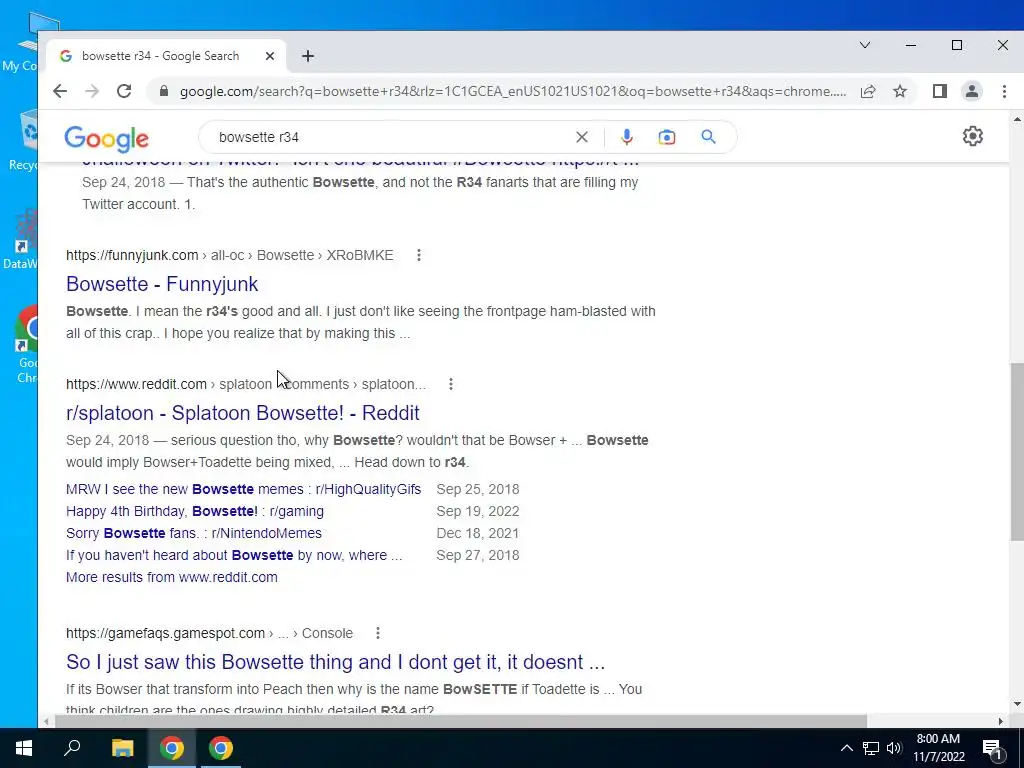1024x768 pixels.
Task: Open the three-dot menu for the funnyjunk.com result
Action: coord(419,255)
